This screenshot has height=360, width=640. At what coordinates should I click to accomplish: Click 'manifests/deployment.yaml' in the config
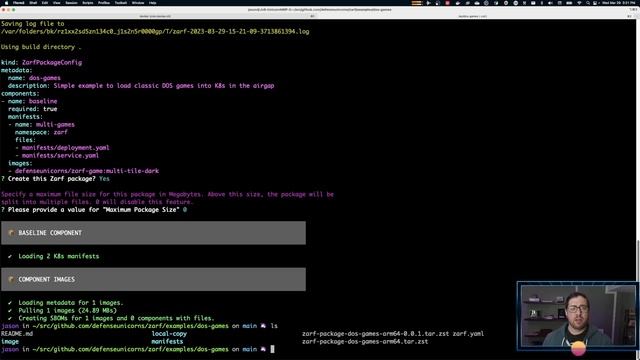click(x=66, y=148)
